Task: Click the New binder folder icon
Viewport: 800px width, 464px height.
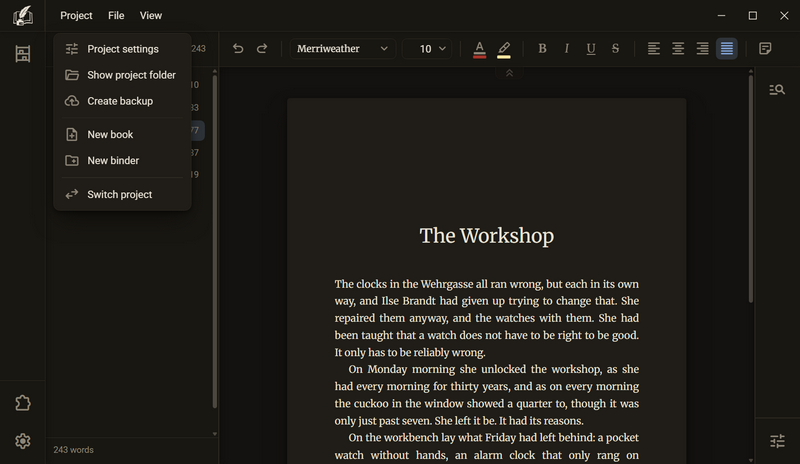Action: [72, 160]
